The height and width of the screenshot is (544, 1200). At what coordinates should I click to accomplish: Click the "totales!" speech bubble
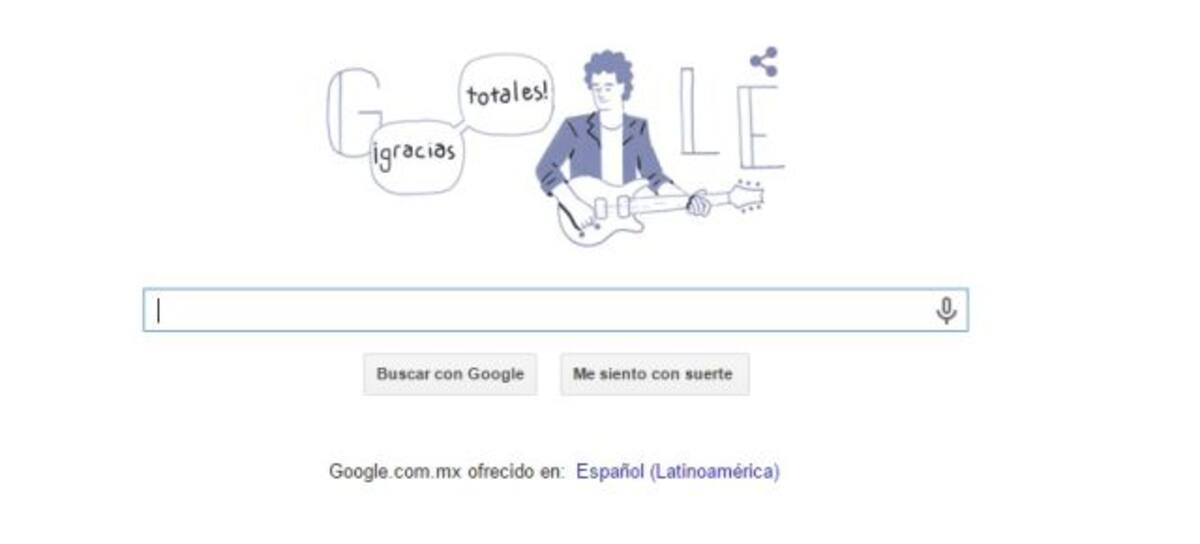507,93
